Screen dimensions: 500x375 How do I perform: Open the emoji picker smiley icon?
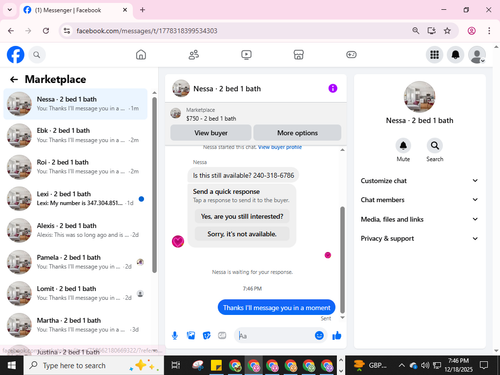click(x=319, y=335)
